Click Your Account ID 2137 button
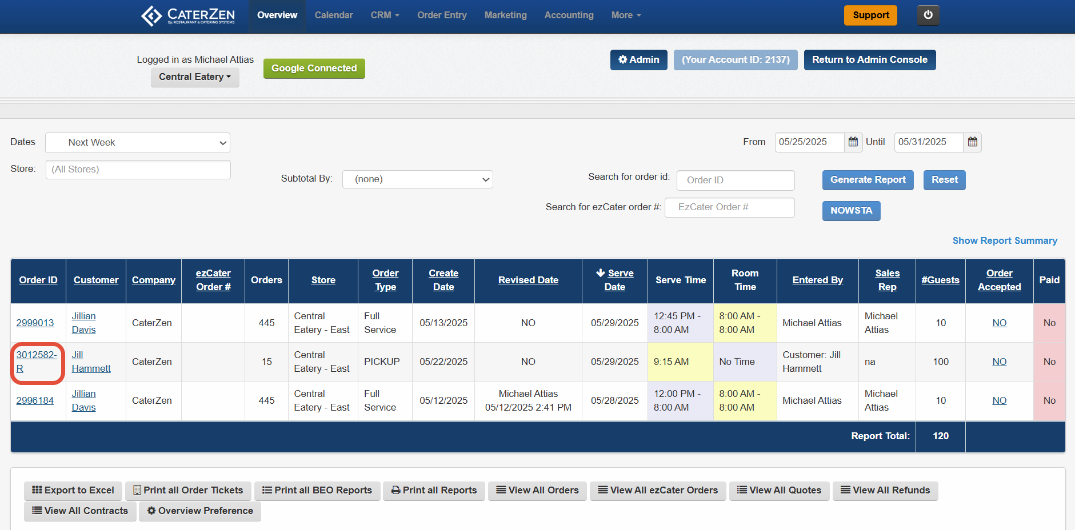Screen dimensions: 1075x530 click(x=735, y=60)
